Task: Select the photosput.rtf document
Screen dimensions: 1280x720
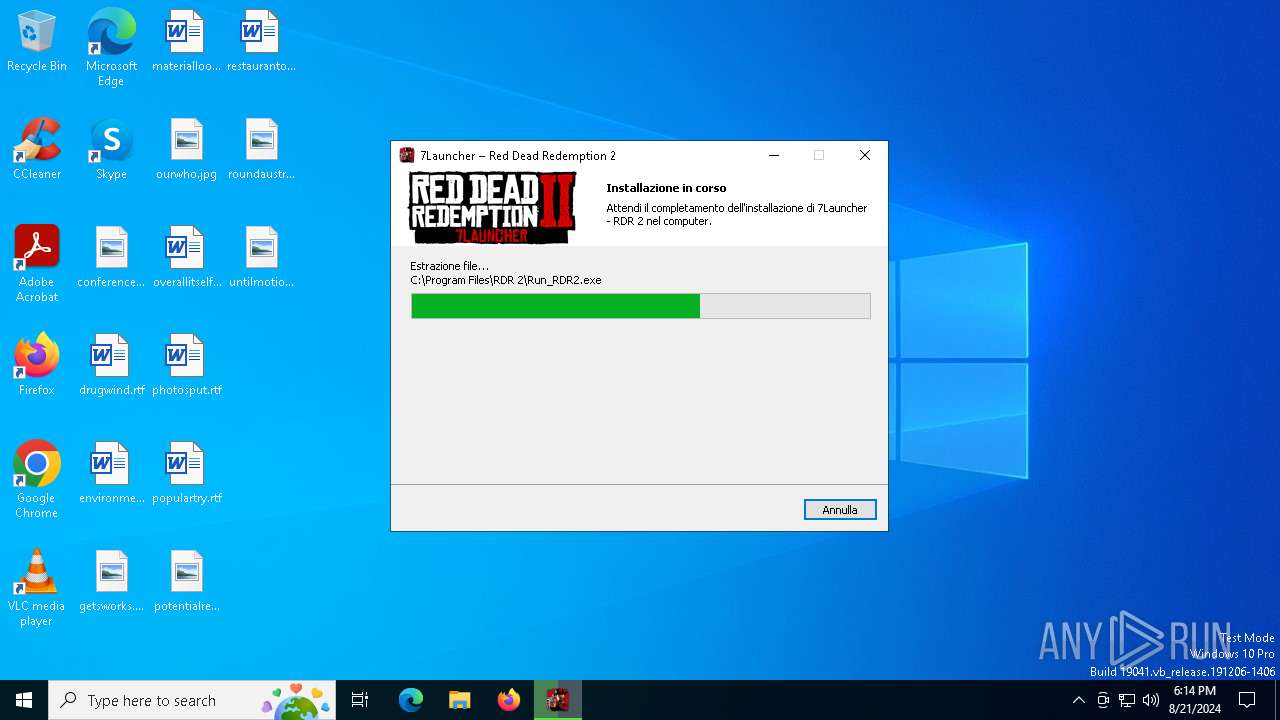Action: 186,366
